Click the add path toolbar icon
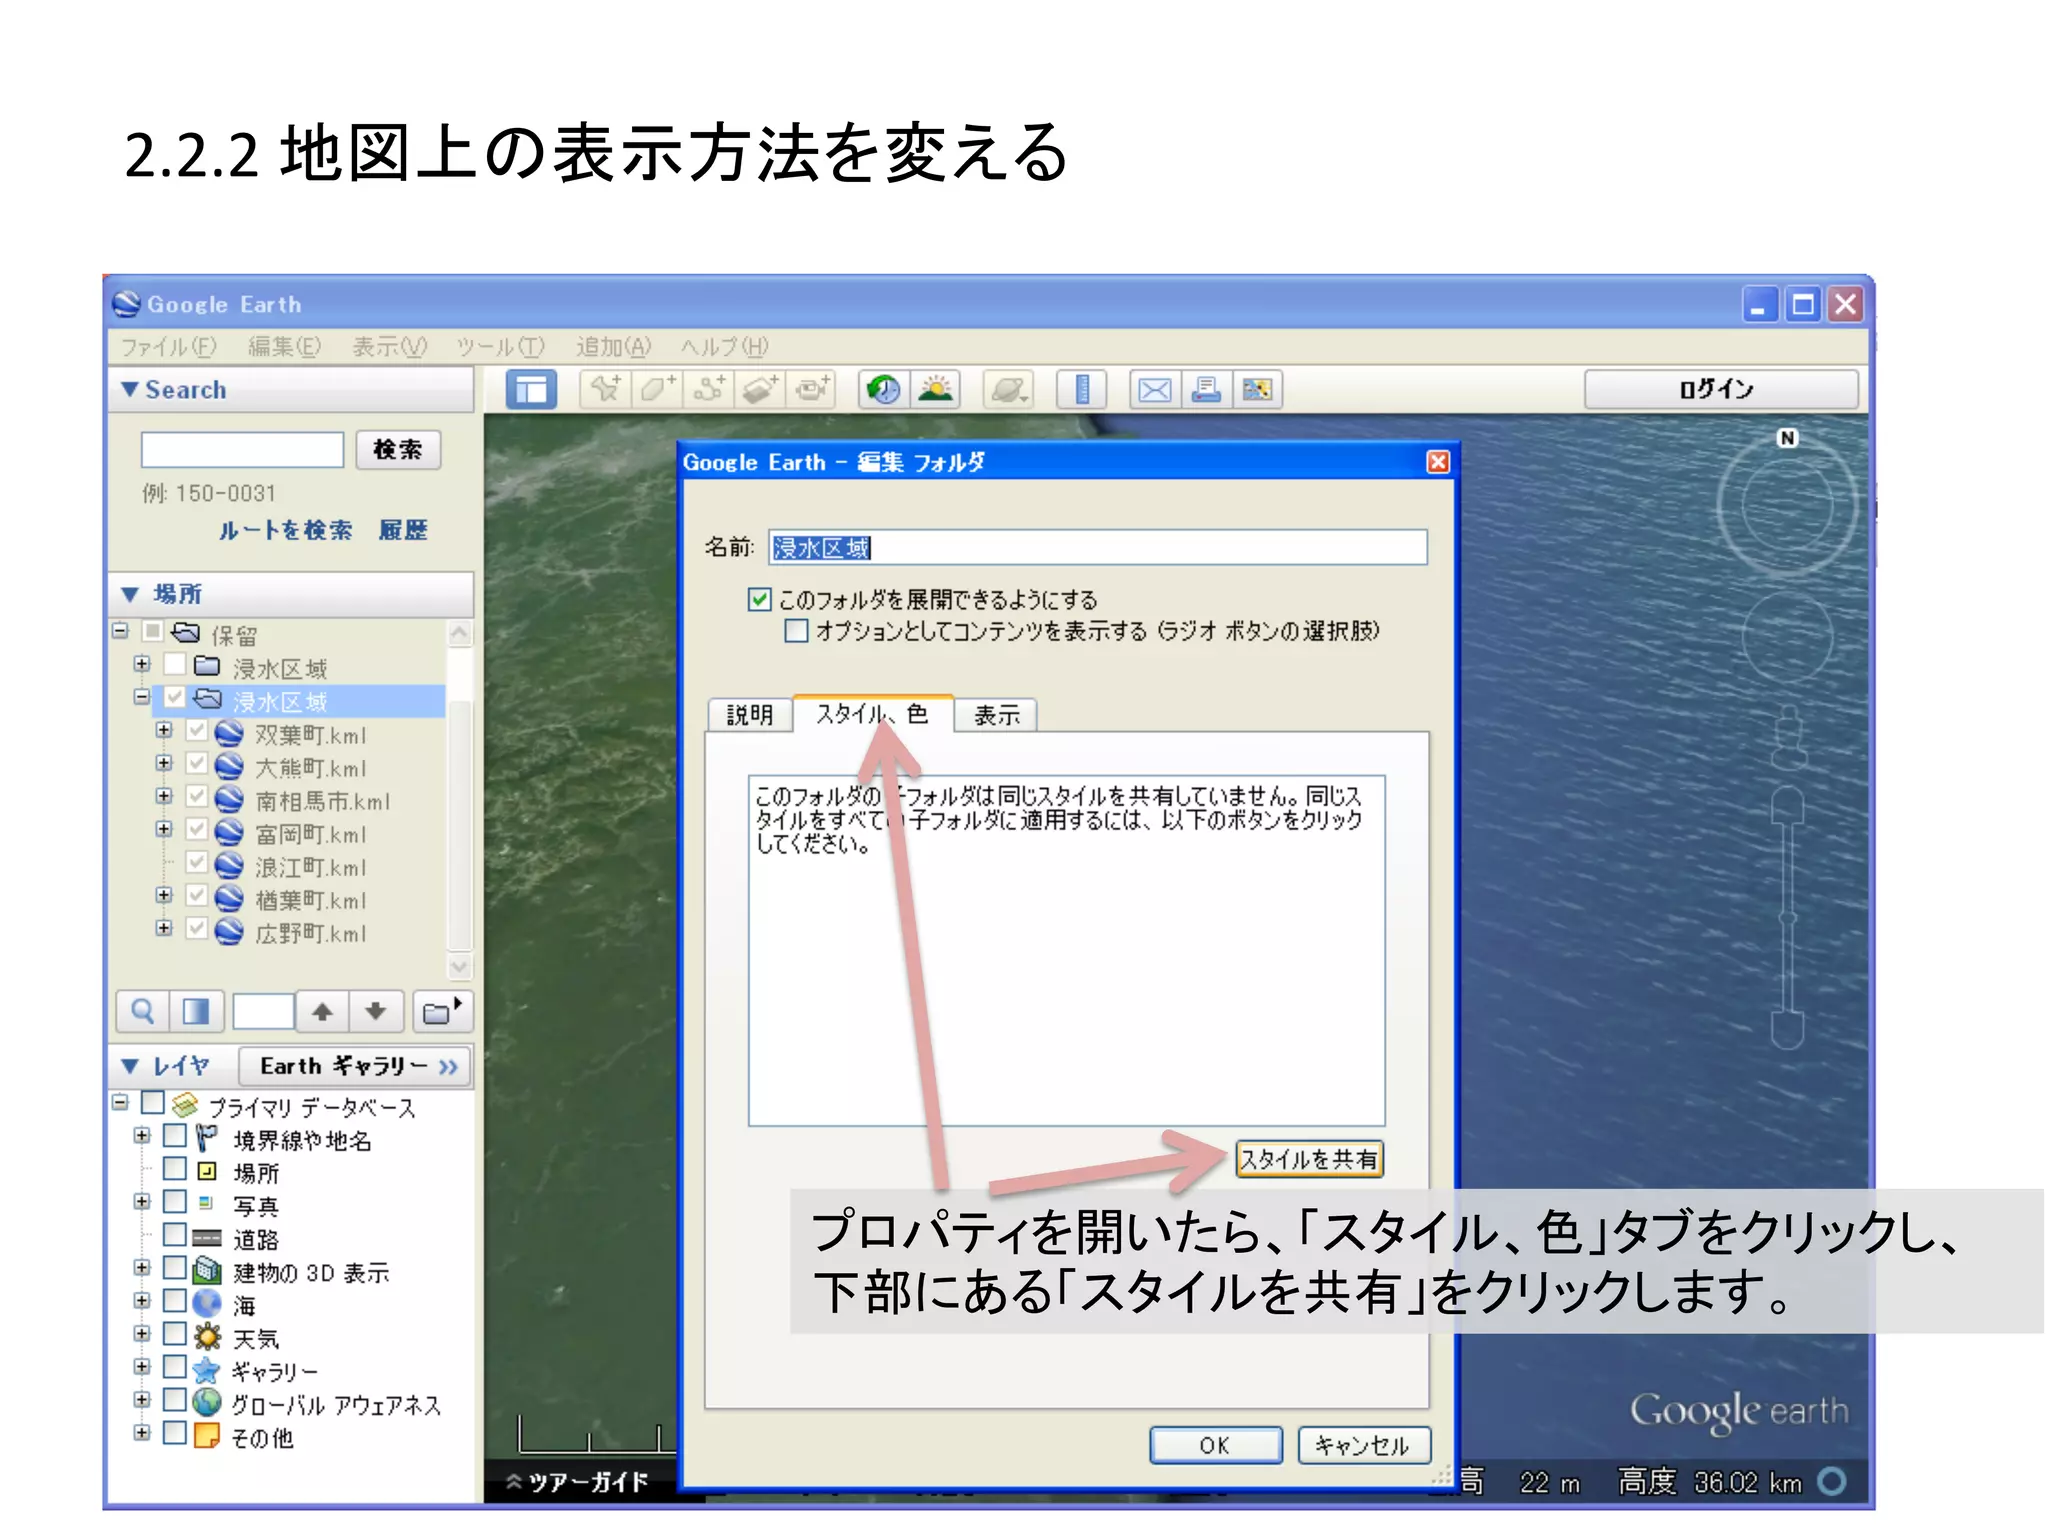2048x1536 pixels. click(x=709, y=389)
